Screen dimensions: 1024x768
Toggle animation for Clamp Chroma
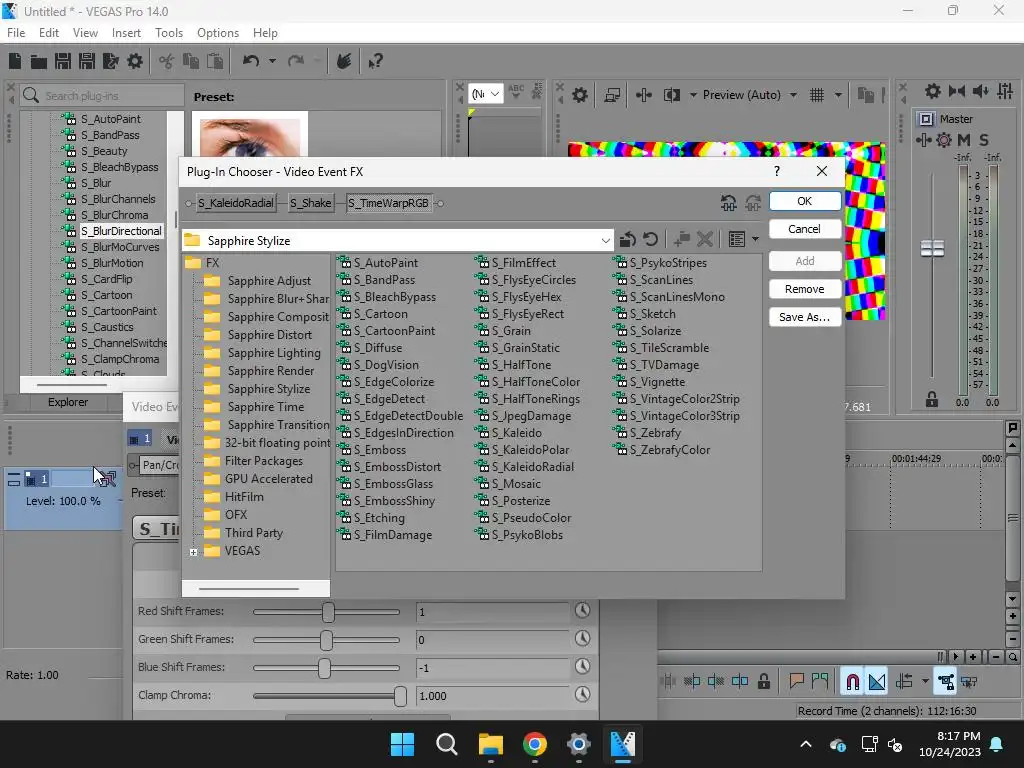click(583, 694)
